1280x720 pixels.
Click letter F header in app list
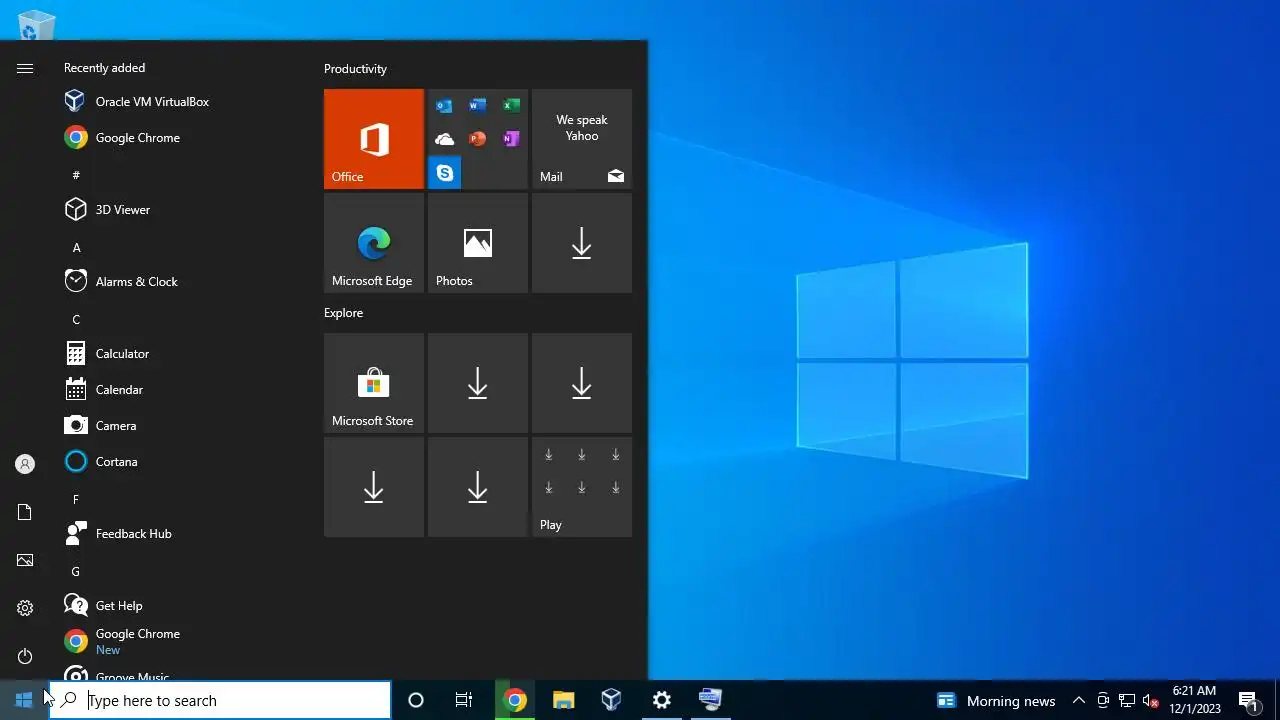click(76, 499)
